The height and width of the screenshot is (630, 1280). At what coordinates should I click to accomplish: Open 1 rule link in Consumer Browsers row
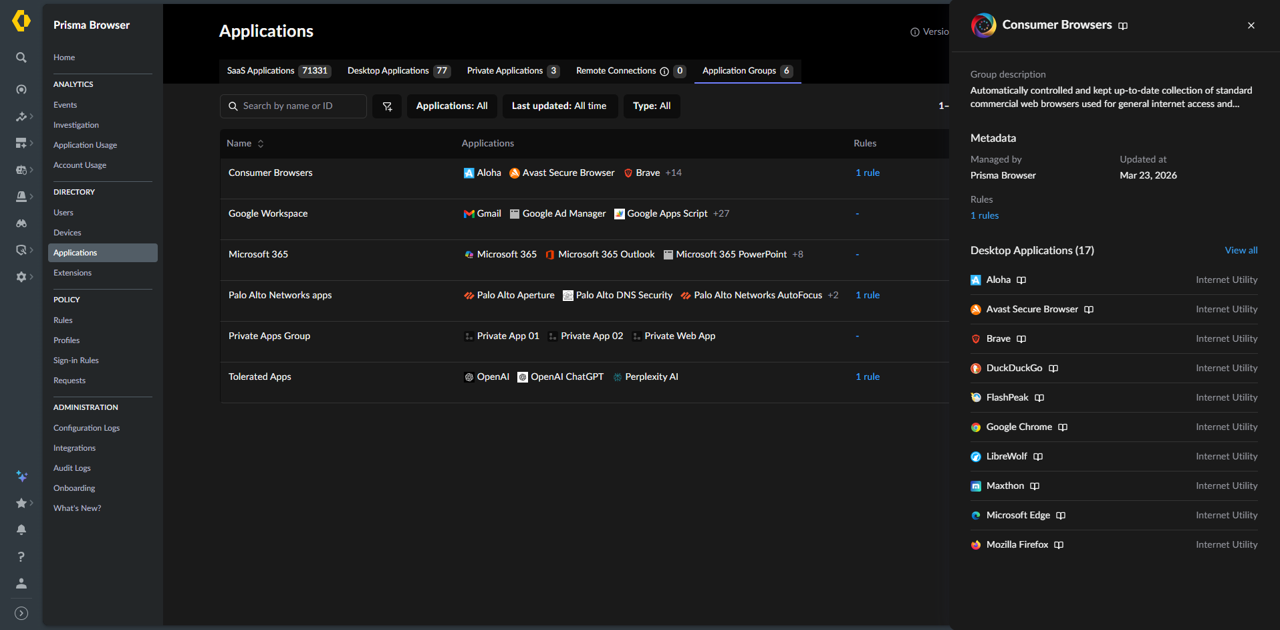pos(867,173)
